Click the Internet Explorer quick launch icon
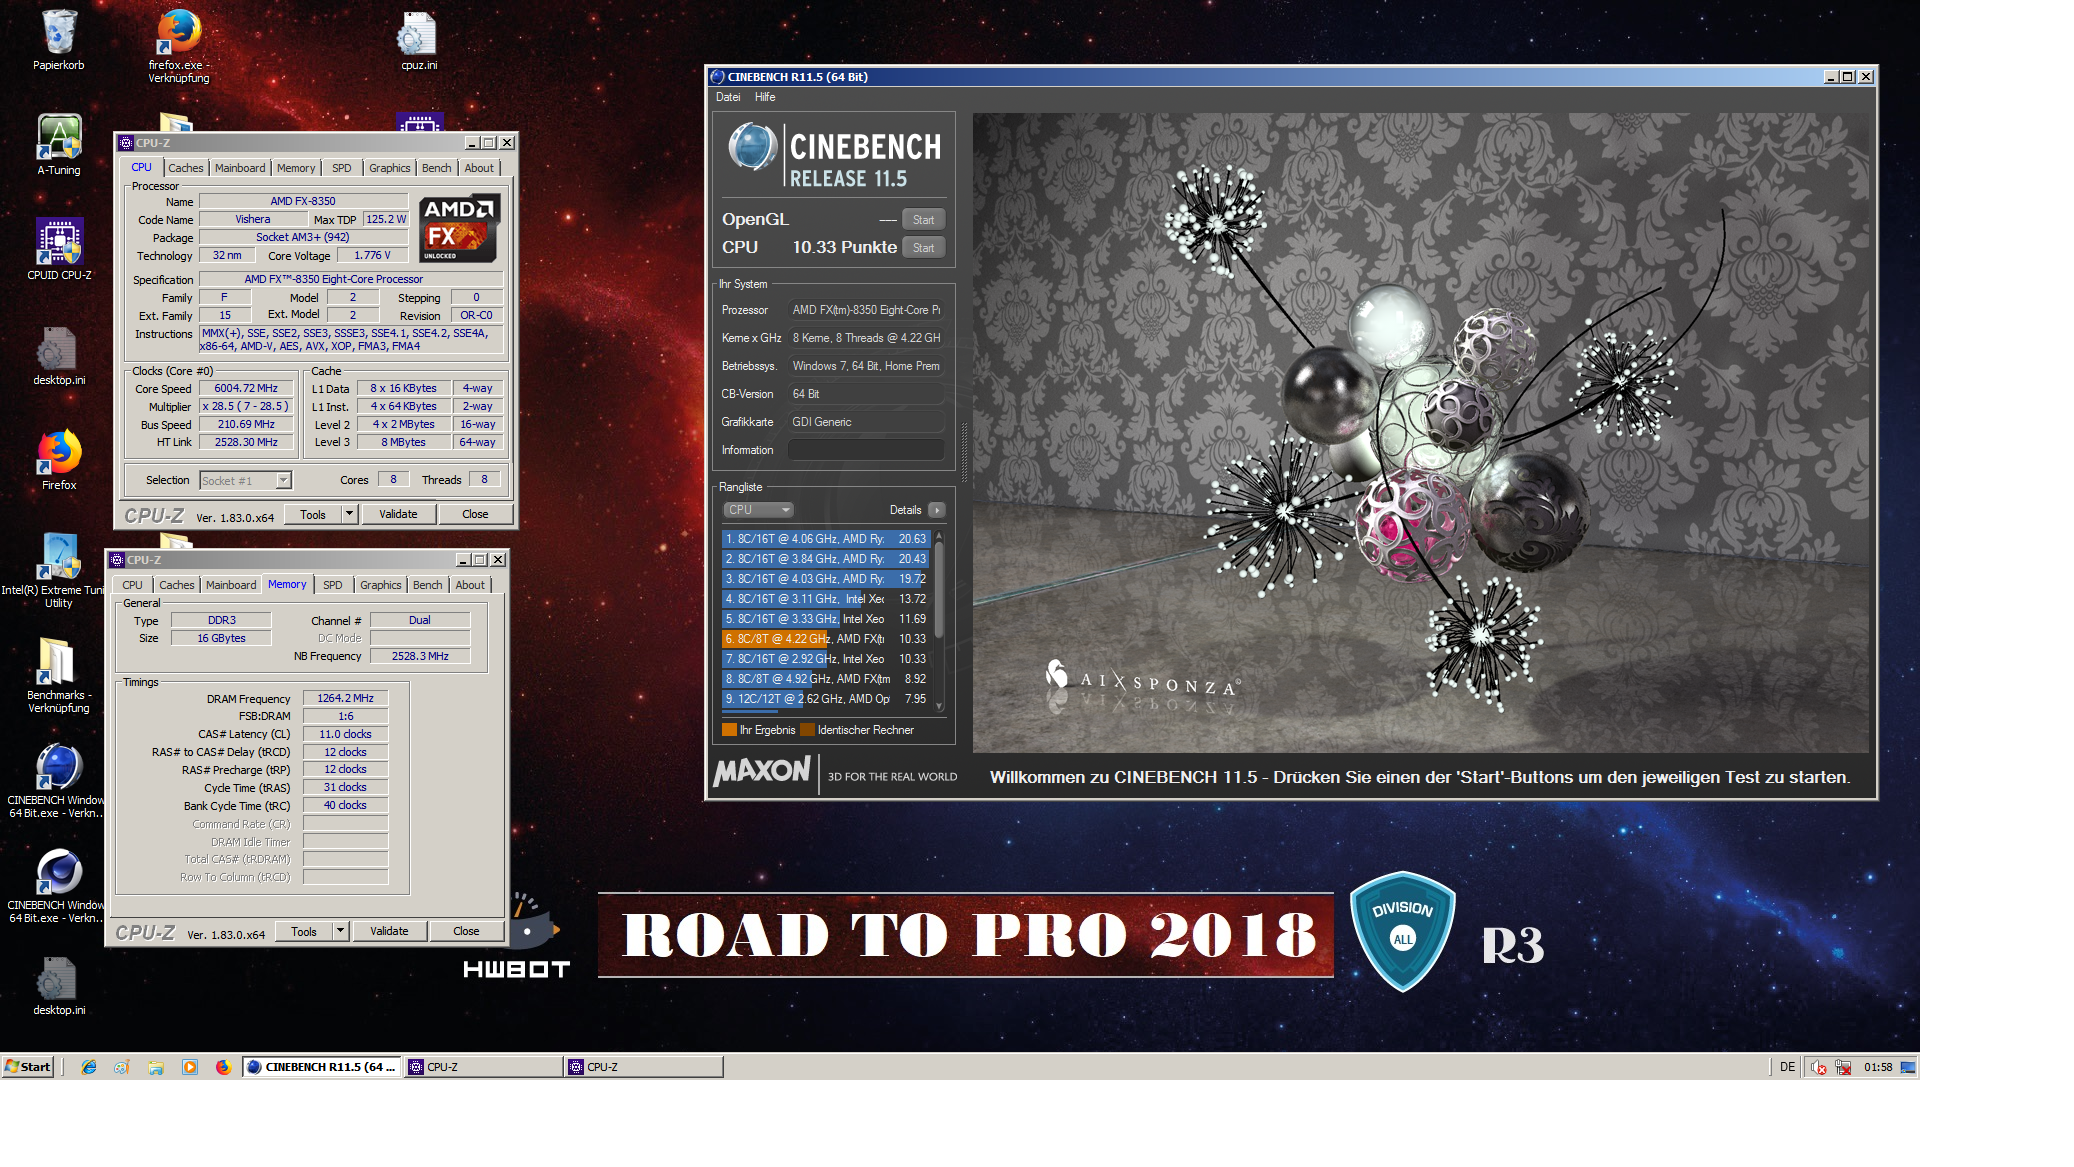Screen dimensions: 2074x1167 [89, 1067]
